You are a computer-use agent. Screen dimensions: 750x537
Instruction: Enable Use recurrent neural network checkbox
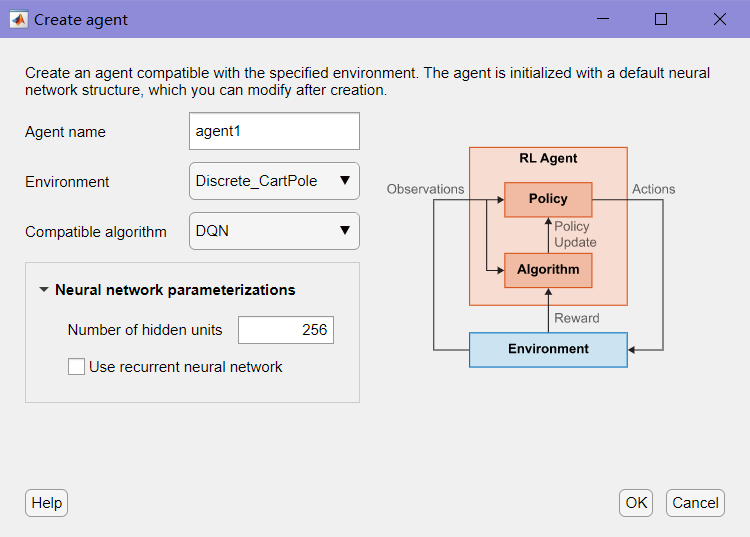point(76,367)
